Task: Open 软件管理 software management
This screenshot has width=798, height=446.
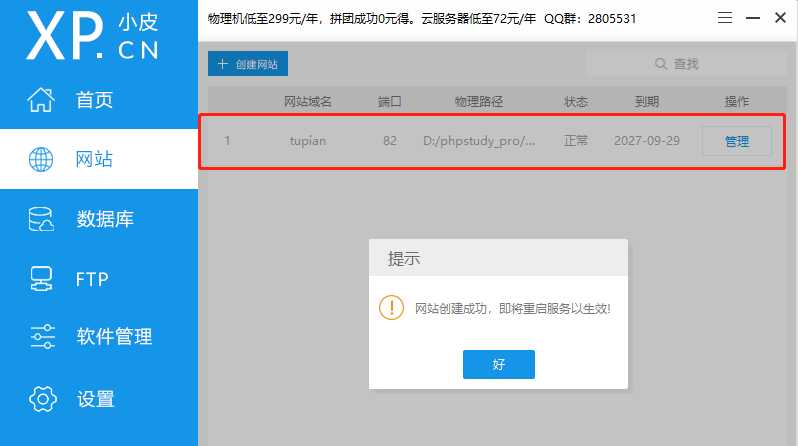Action: [99, 337]
